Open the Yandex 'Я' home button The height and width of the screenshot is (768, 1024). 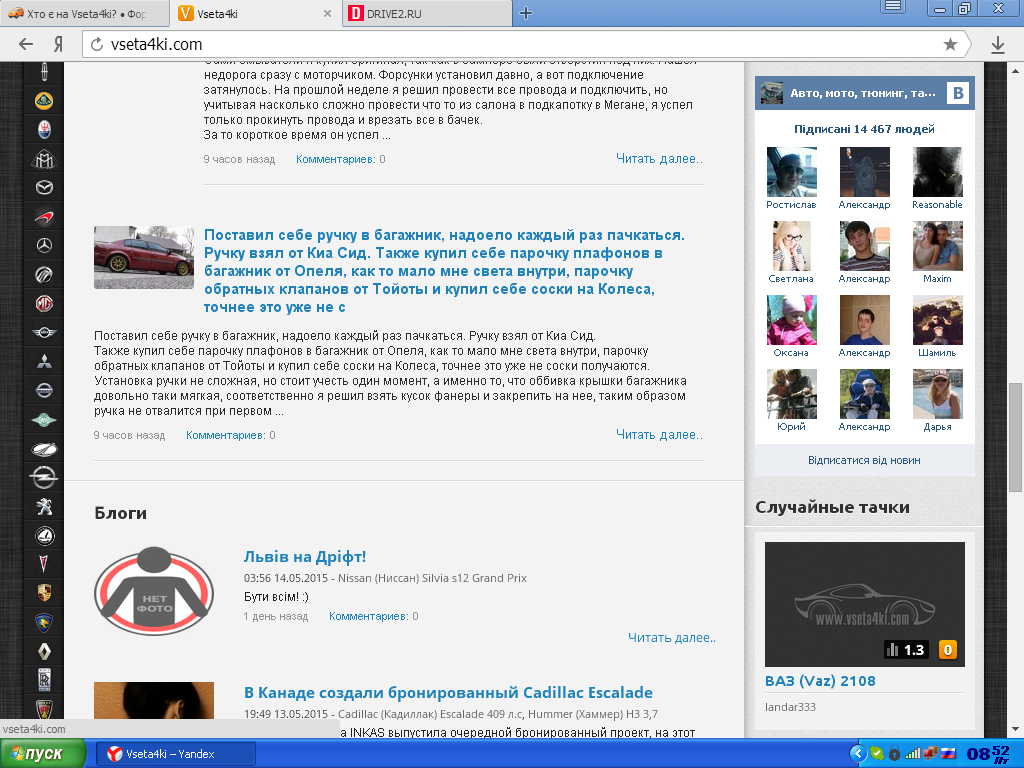(x=59, y=44)
